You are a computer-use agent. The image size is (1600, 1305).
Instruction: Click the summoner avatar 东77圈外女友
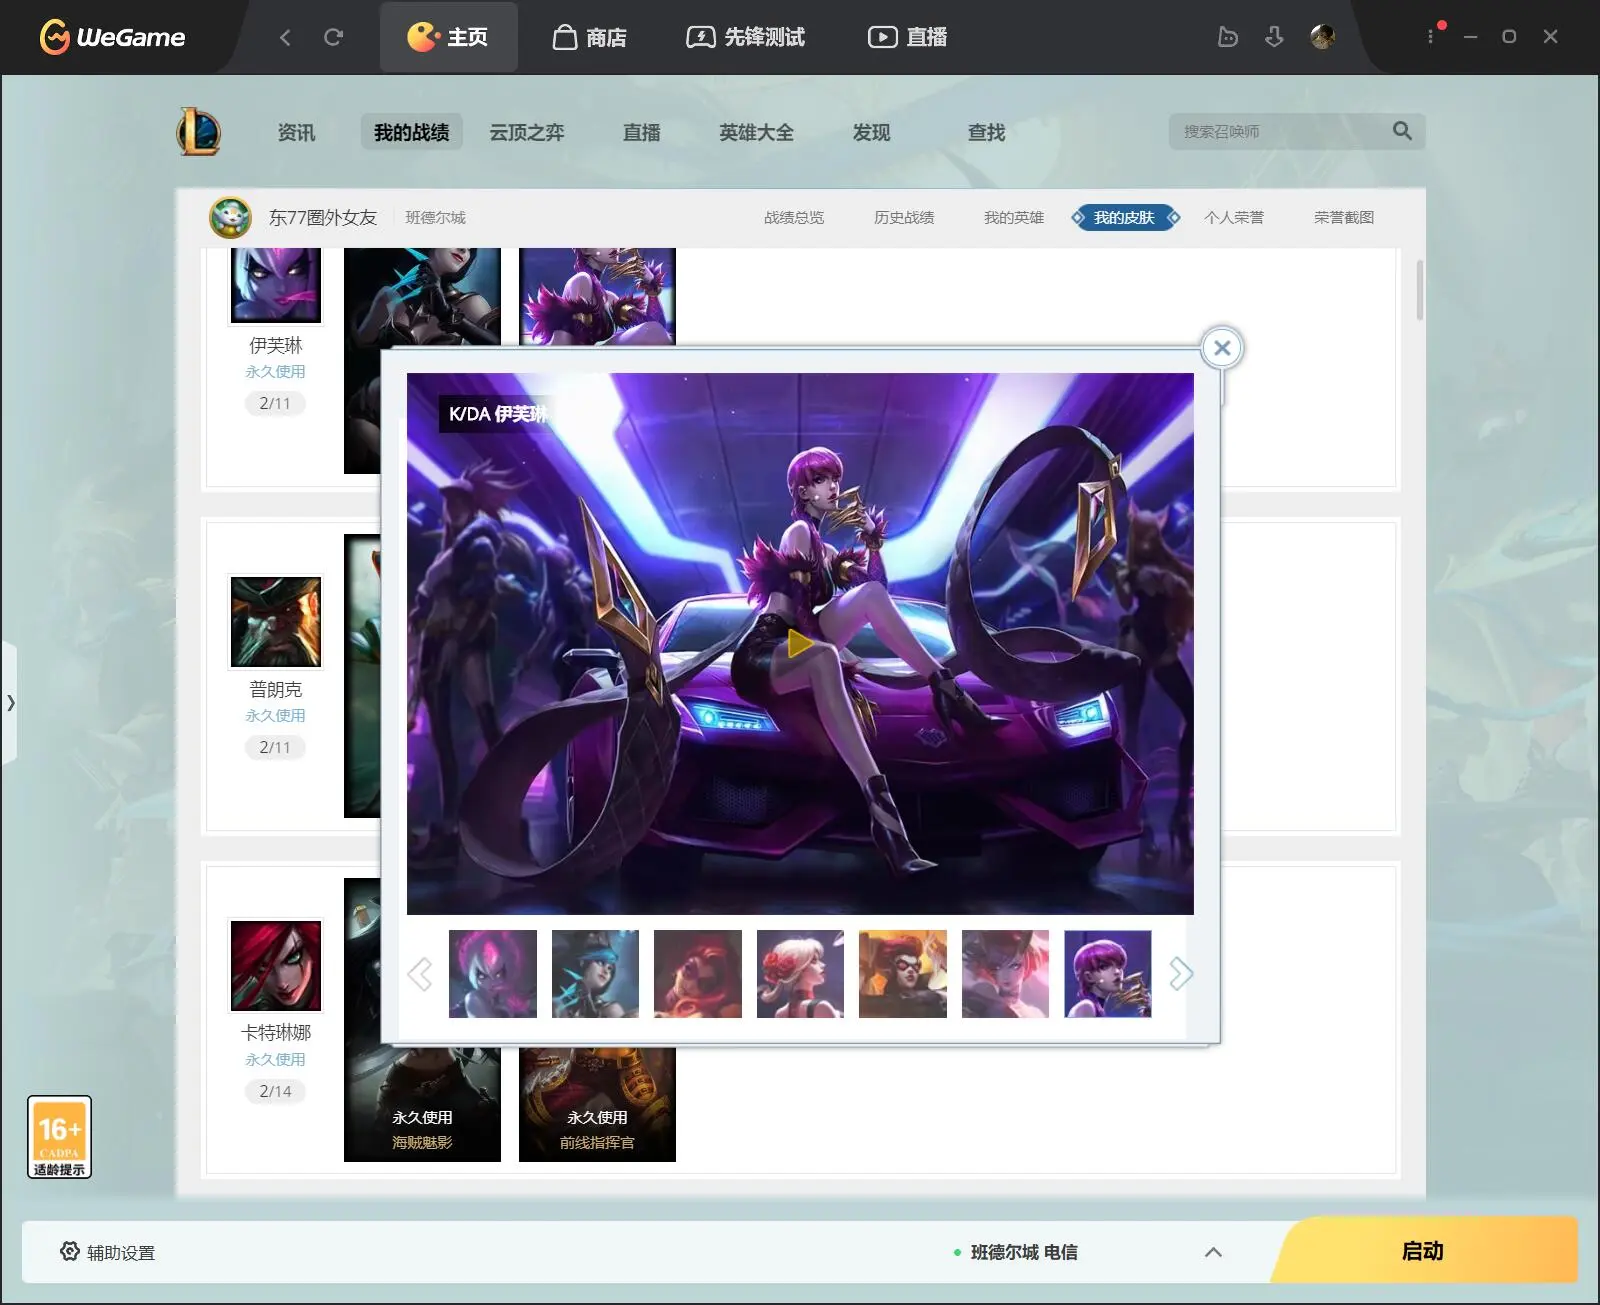tap(230, 217)
